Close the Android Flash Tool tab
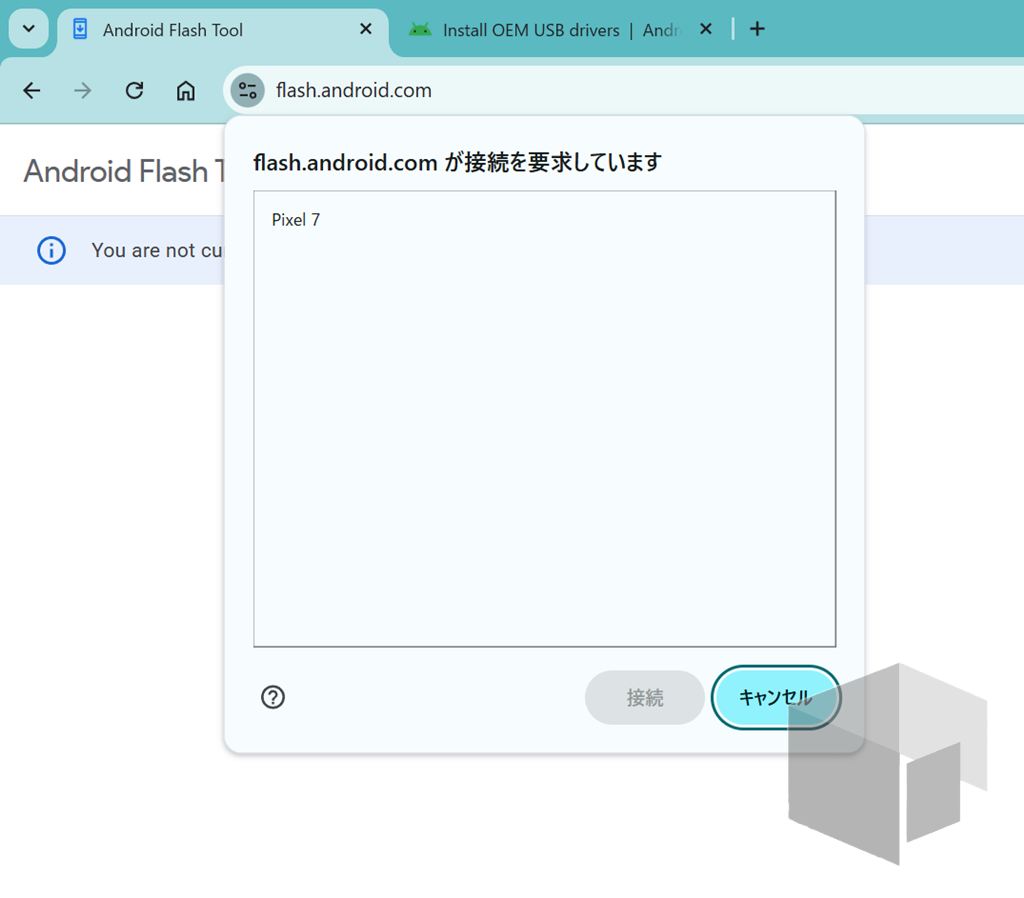The height and width of the screenshot is (898, 1024). pos(366,29)
